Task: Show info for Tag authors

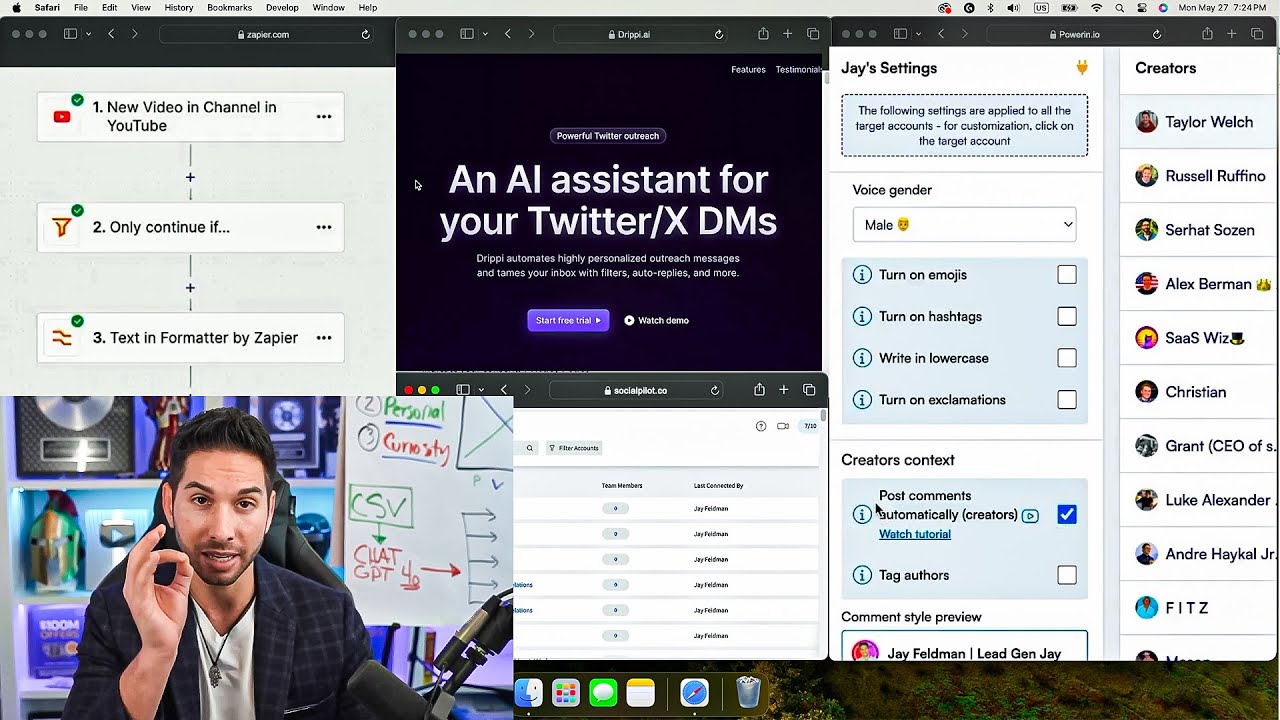Action: [862, 575]
